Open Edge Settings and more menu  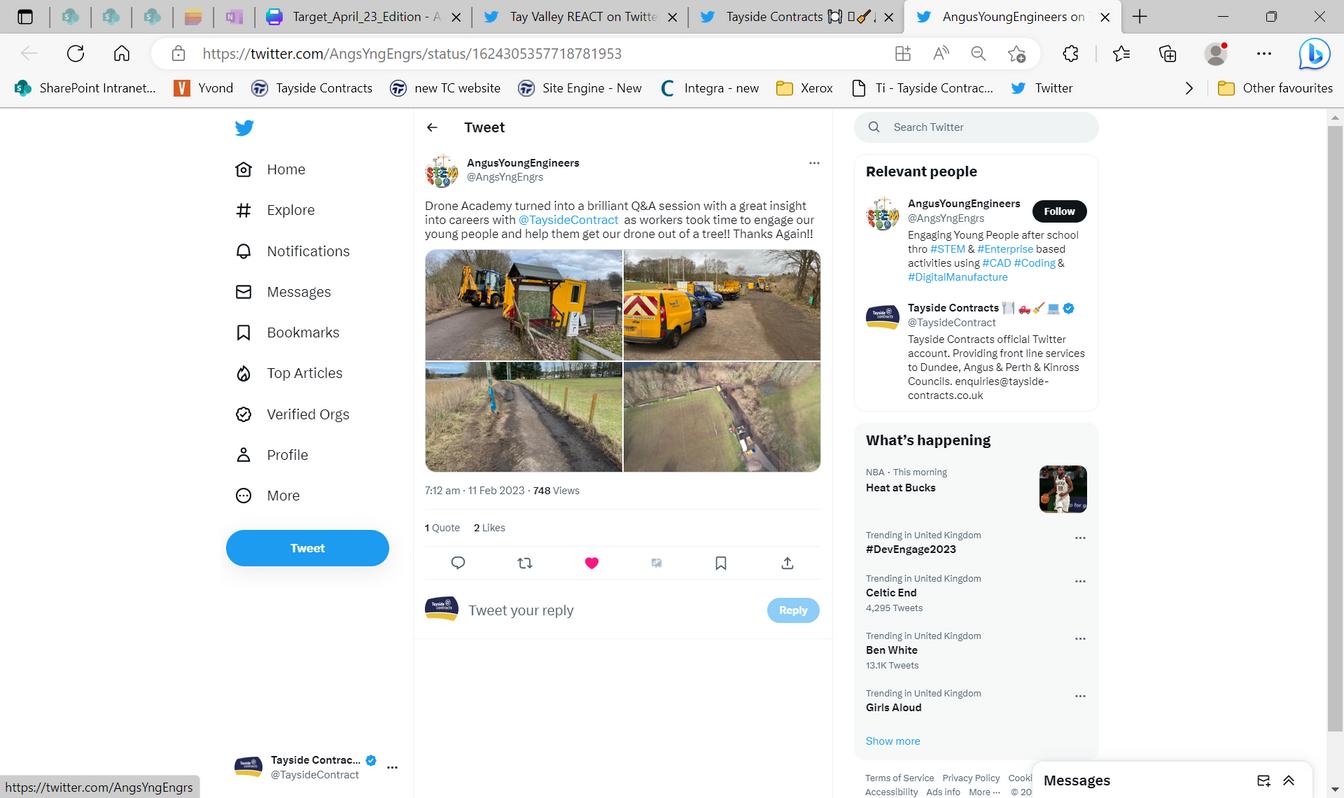pos(1264,54)
